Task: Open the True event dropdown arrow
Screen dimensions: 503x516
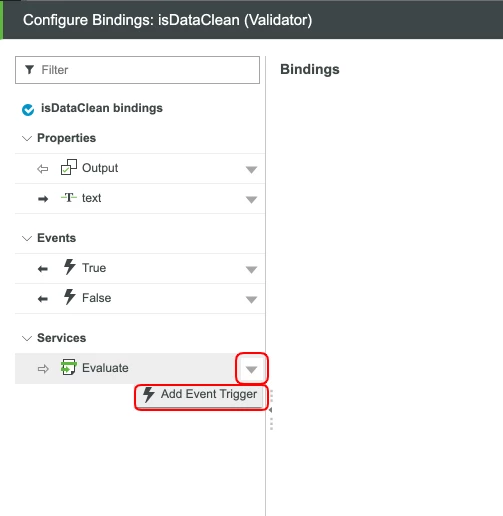Action: 251,269
